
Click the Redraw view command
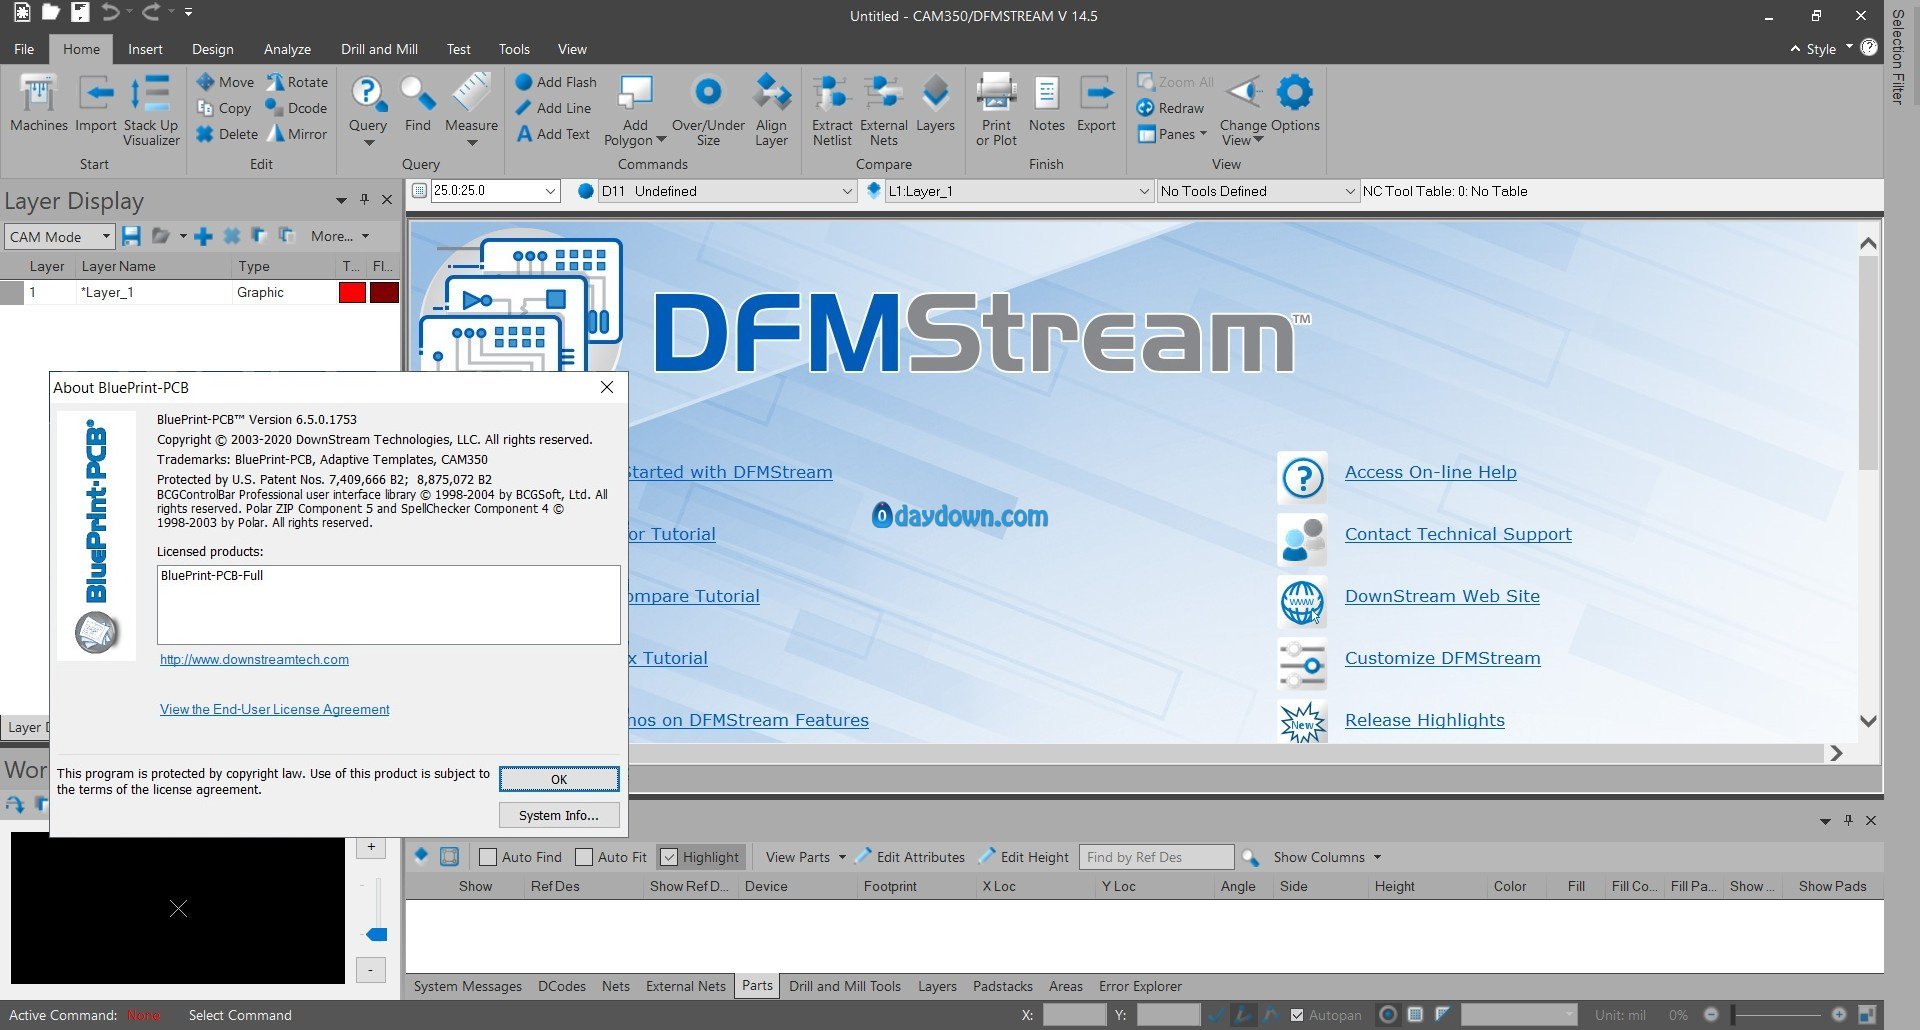tap(1171, 108)
